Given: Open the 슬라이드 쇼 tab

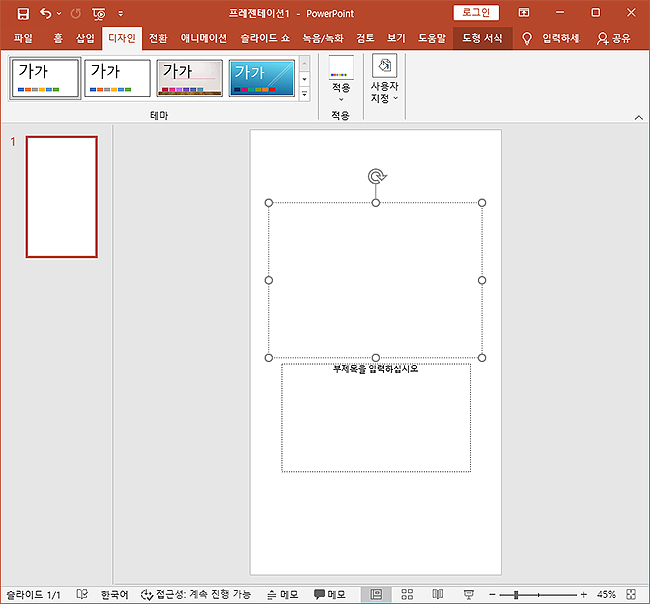Looking at the screenshot, I should [x=265, y=39].
